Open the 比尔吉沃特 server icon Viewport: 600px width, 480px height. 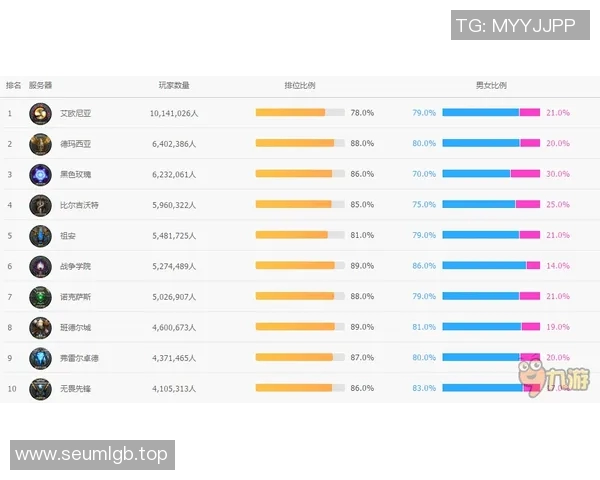click(x=40, y=205)
